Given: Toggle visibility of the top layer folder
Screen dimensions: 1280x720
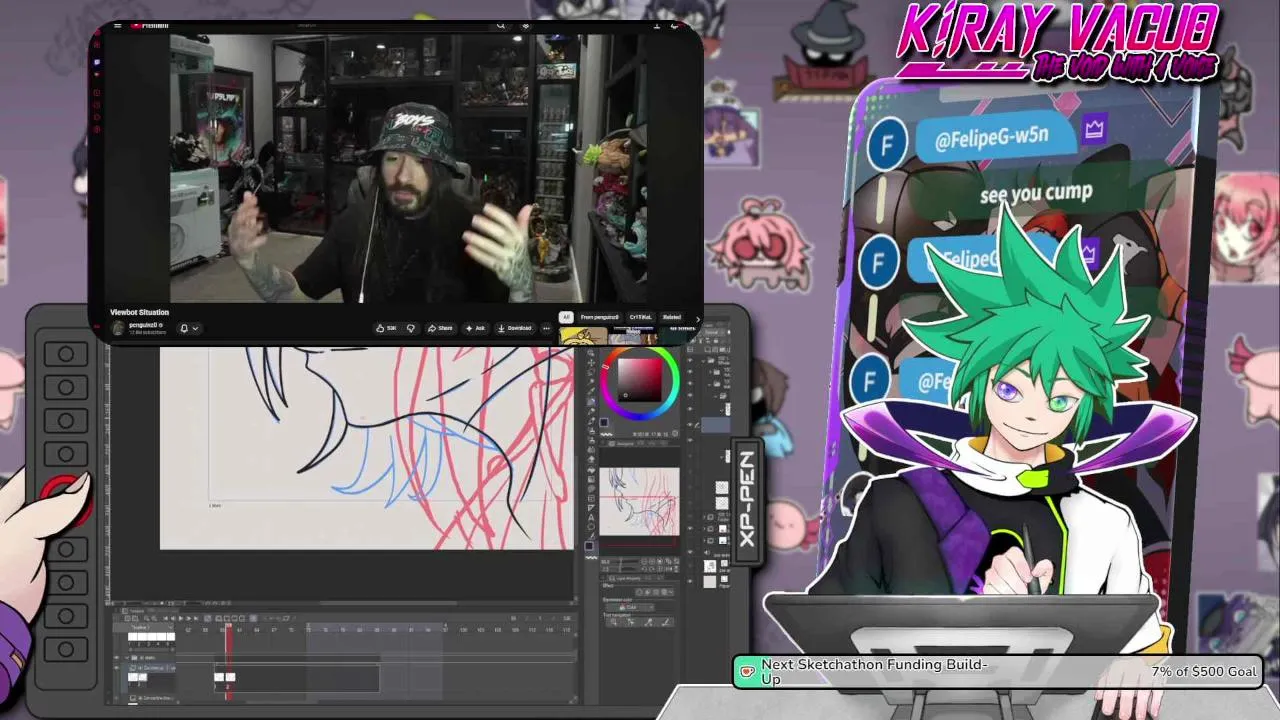Looking at the screenshot, I should (690, 361).
